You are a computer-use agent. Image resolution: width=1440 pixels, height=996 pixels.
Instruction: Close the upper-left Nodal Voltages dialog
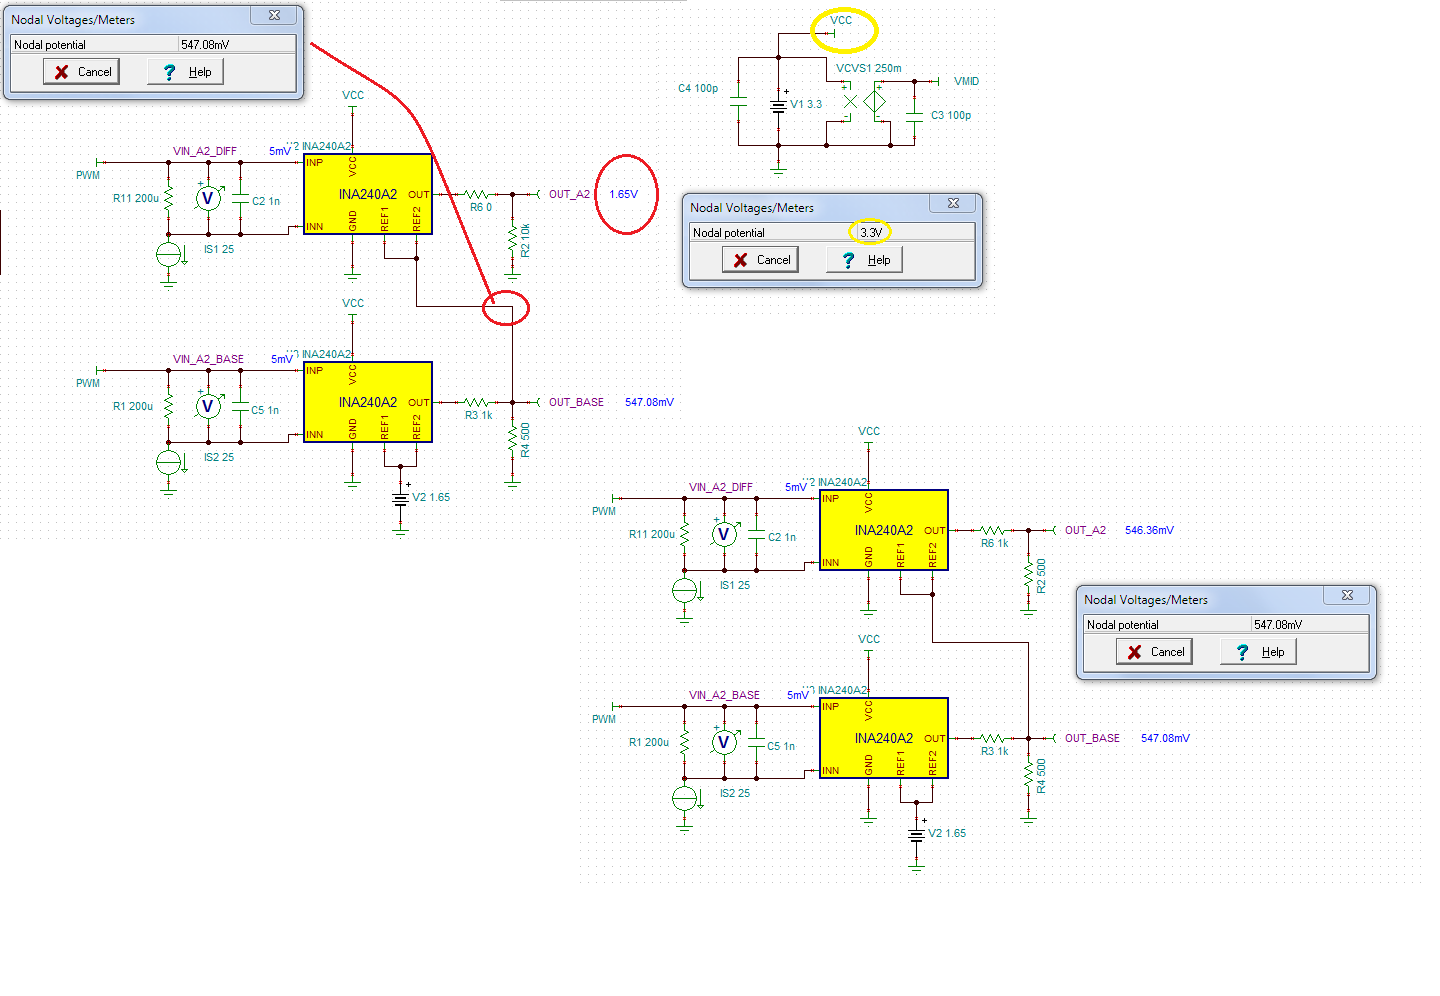274,15
